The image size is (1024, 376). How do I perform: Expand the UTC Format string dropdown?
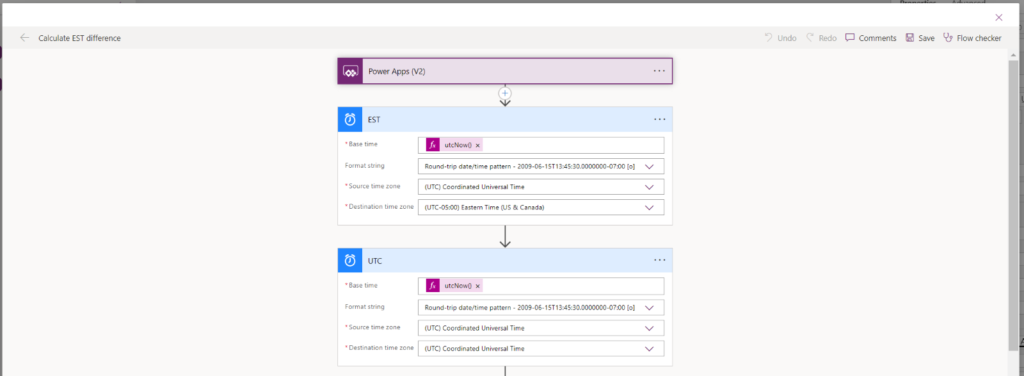[x=649, y=307]
